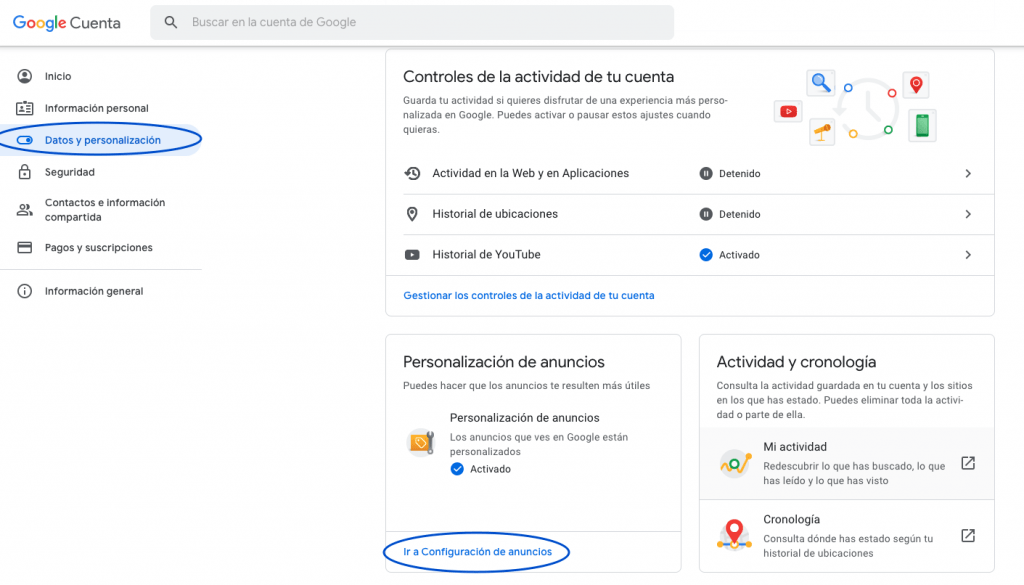This screenshot has width=1024, height=585.
Task: Click the Información personal ID card icon
Action: click(x=24, y=108)
